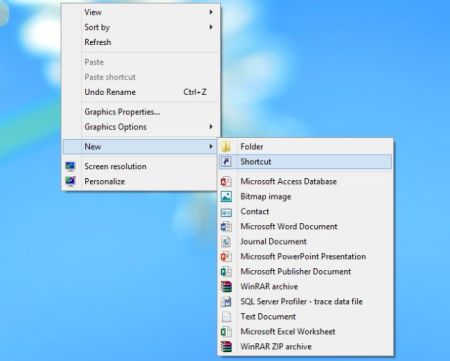
Task: Create a new Microsoft PowerPoint Presentation
Action: (305, 257)
